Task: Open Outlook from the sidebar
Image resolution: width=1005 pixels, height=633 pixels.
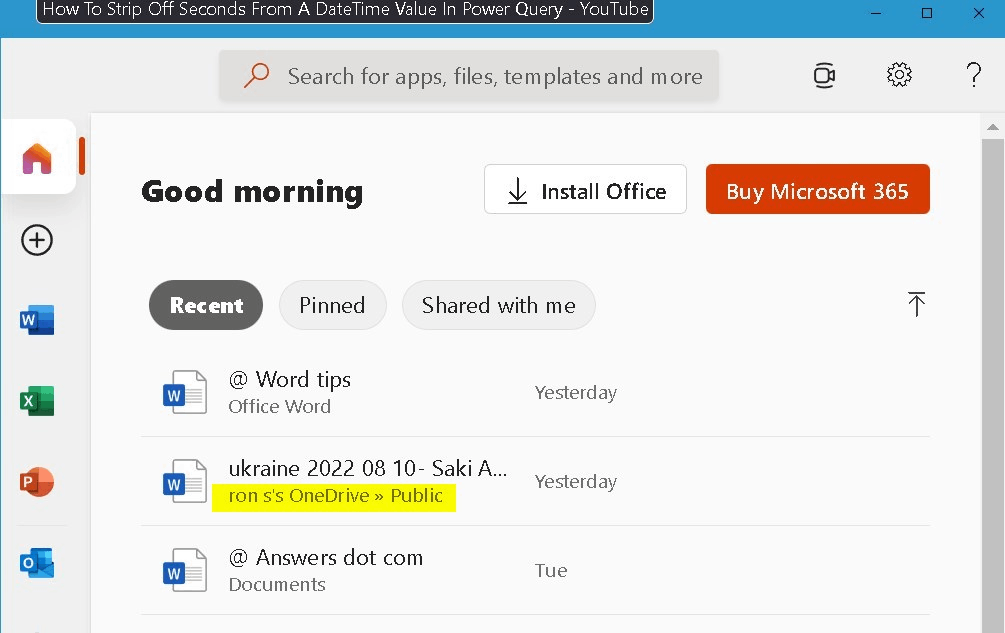Action: (x=37, y=563)
